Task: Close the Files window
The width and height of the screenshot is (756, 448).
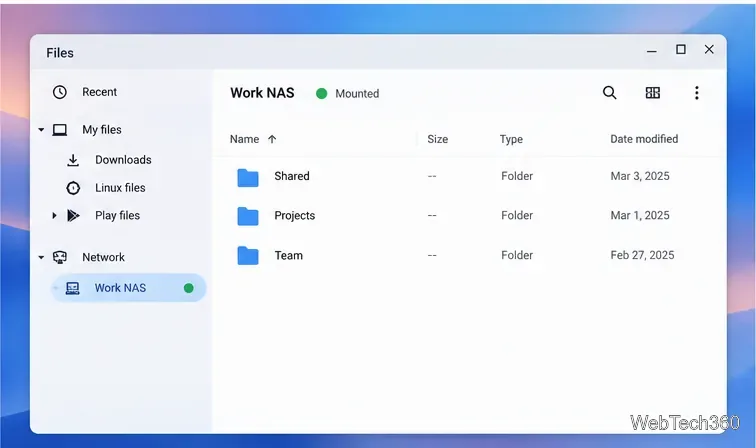Action: point(709,49)
